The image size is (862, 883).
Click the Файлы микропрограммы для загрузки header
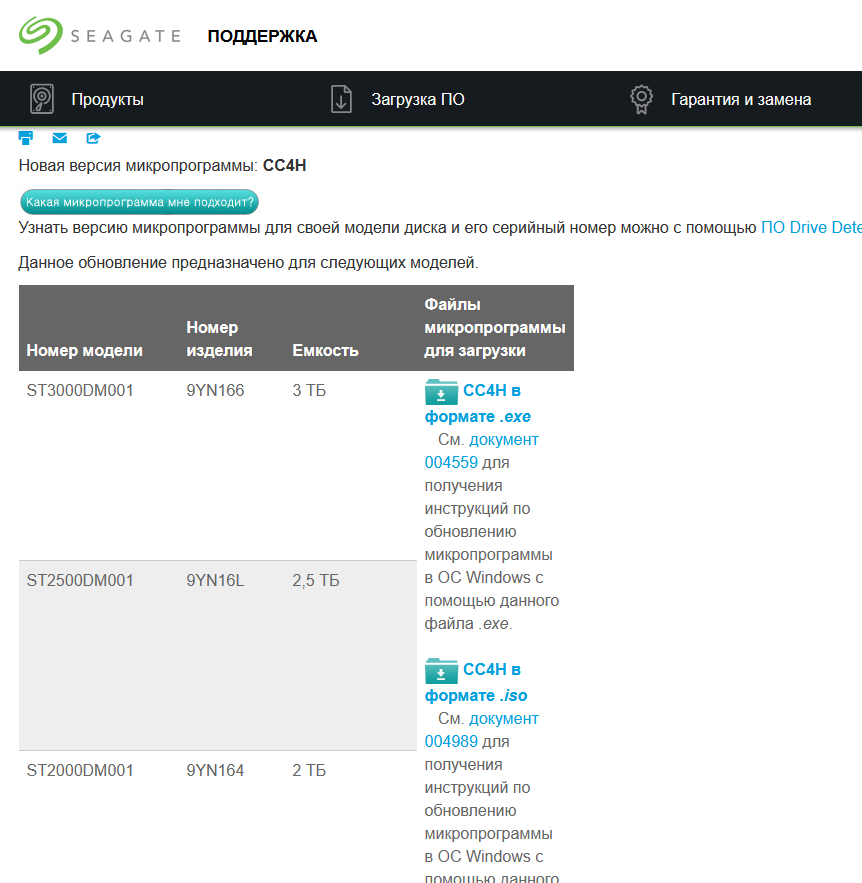point(495,328)
